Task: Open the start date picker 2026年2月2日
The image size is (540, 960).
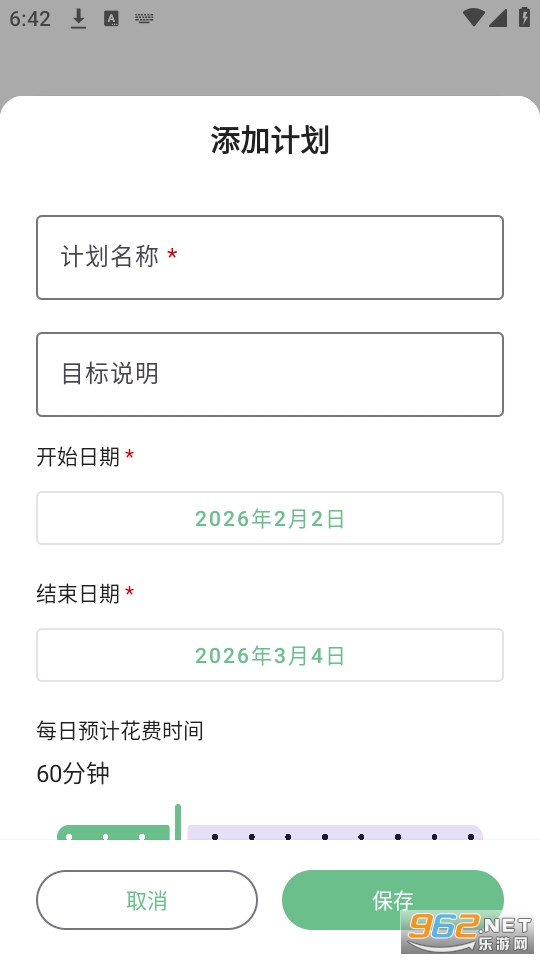Action: (x=270, y=518)
